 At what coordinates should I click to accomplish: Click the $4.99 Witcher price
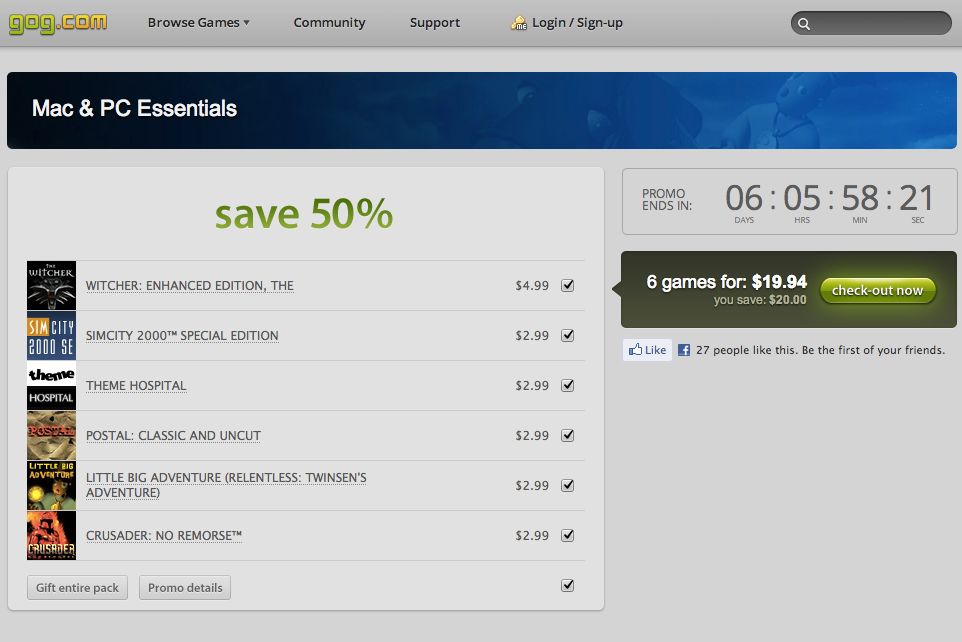[x=532, y=285]
